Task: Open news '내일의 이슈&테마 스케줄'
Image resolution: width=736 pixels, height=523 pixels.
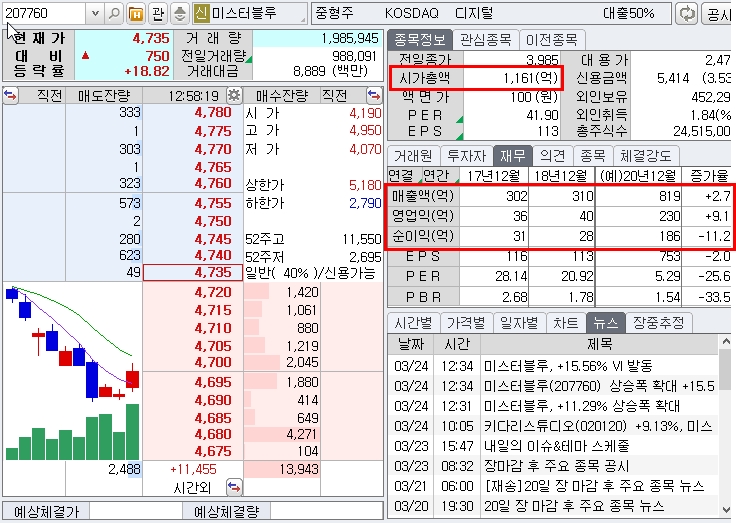Action: pyautogui.click(x=556, y=446)
